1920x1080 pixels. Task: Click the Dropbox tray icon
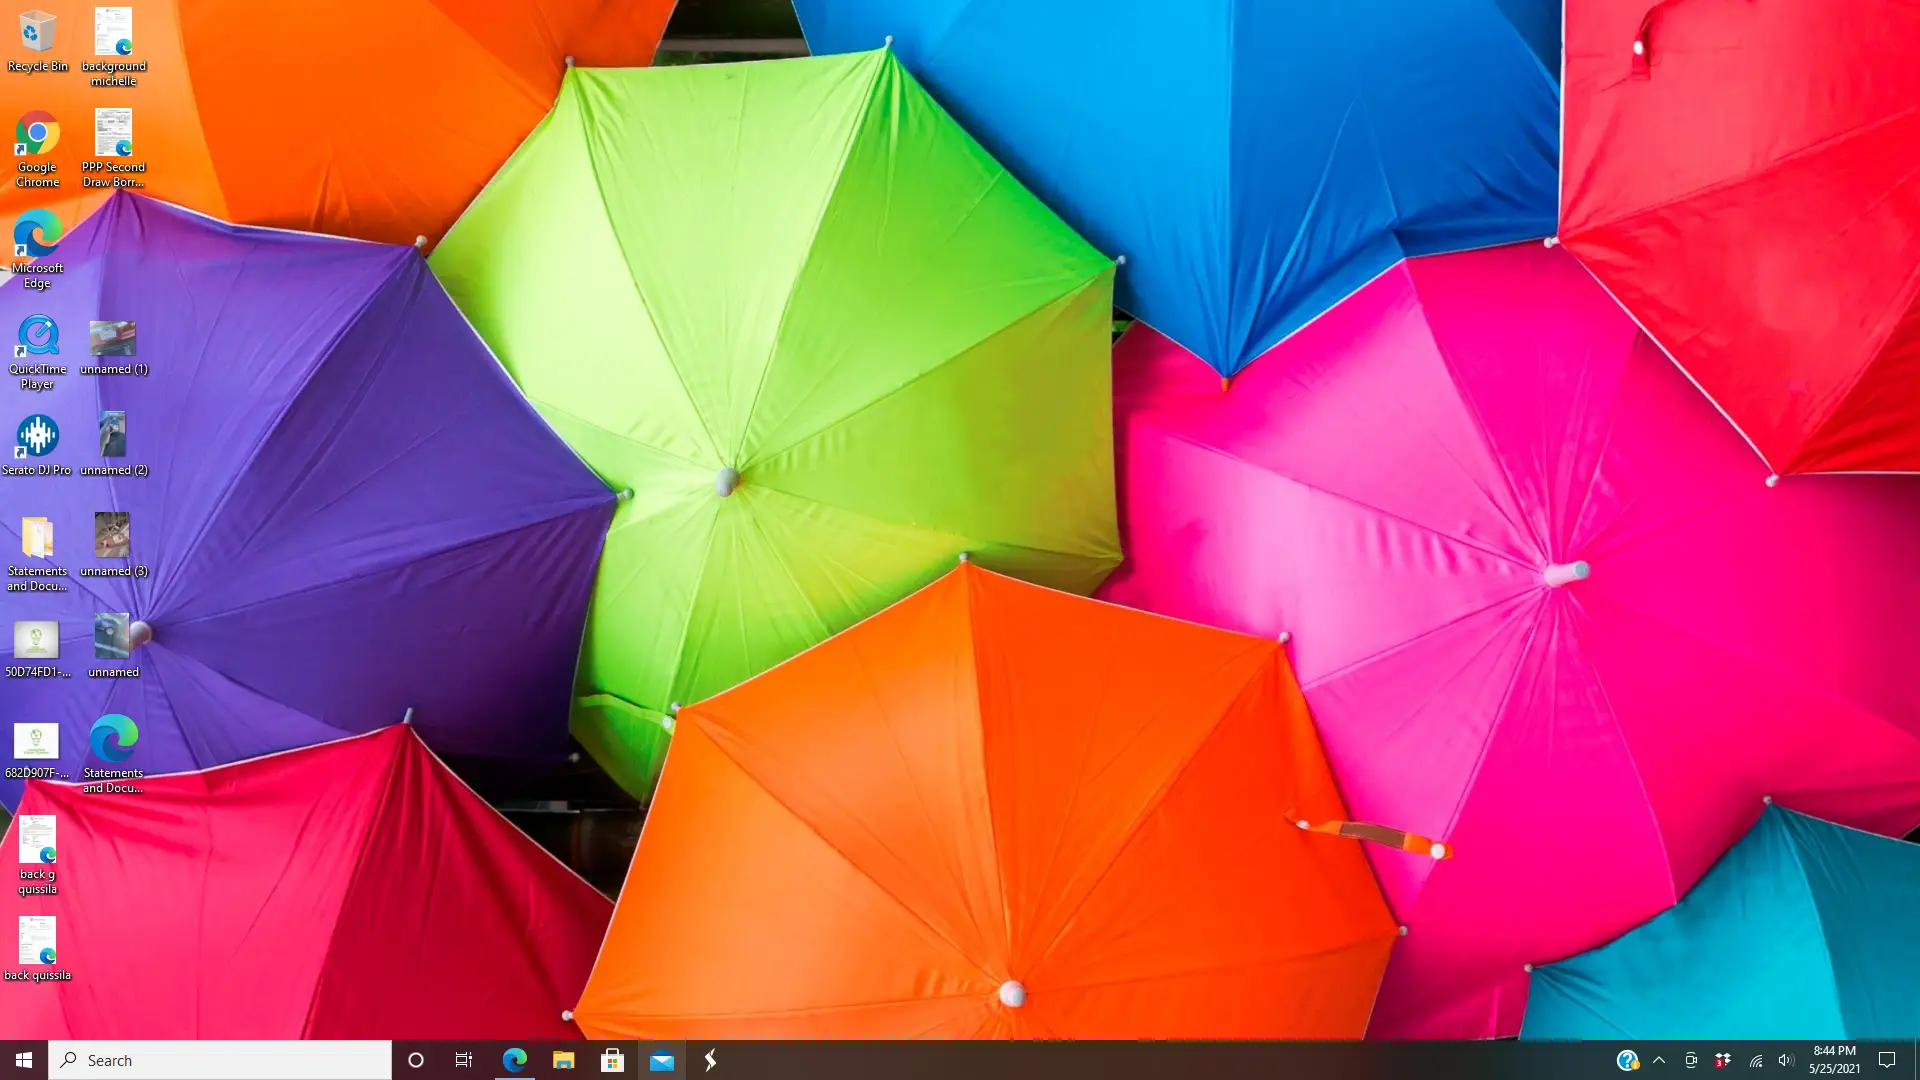[1722, 1060]
